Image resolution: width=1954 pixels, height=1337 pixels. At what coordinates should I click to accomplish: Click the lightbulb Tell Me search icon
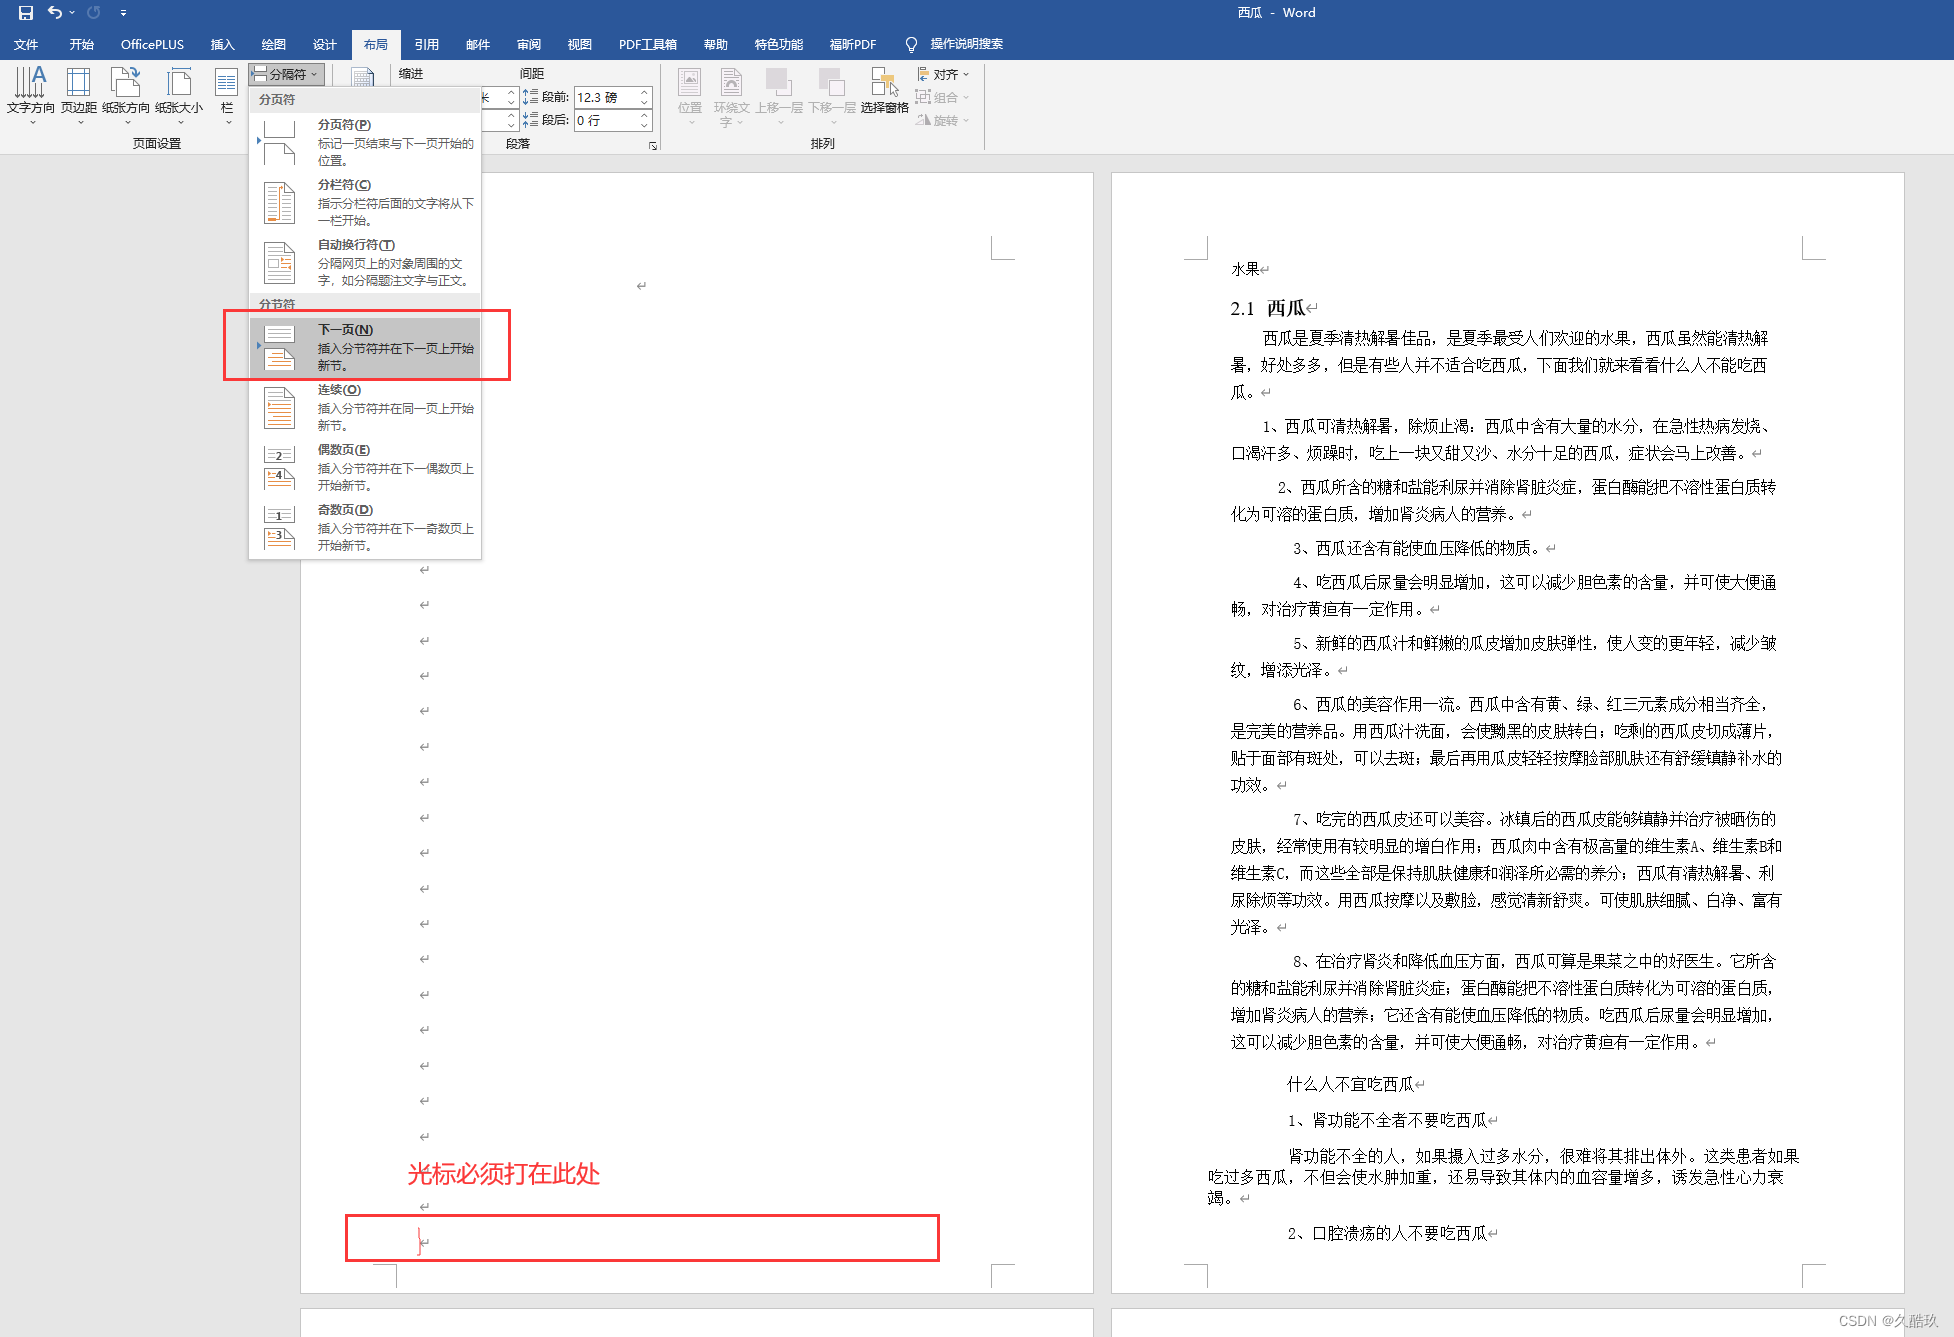click(911, 44)
